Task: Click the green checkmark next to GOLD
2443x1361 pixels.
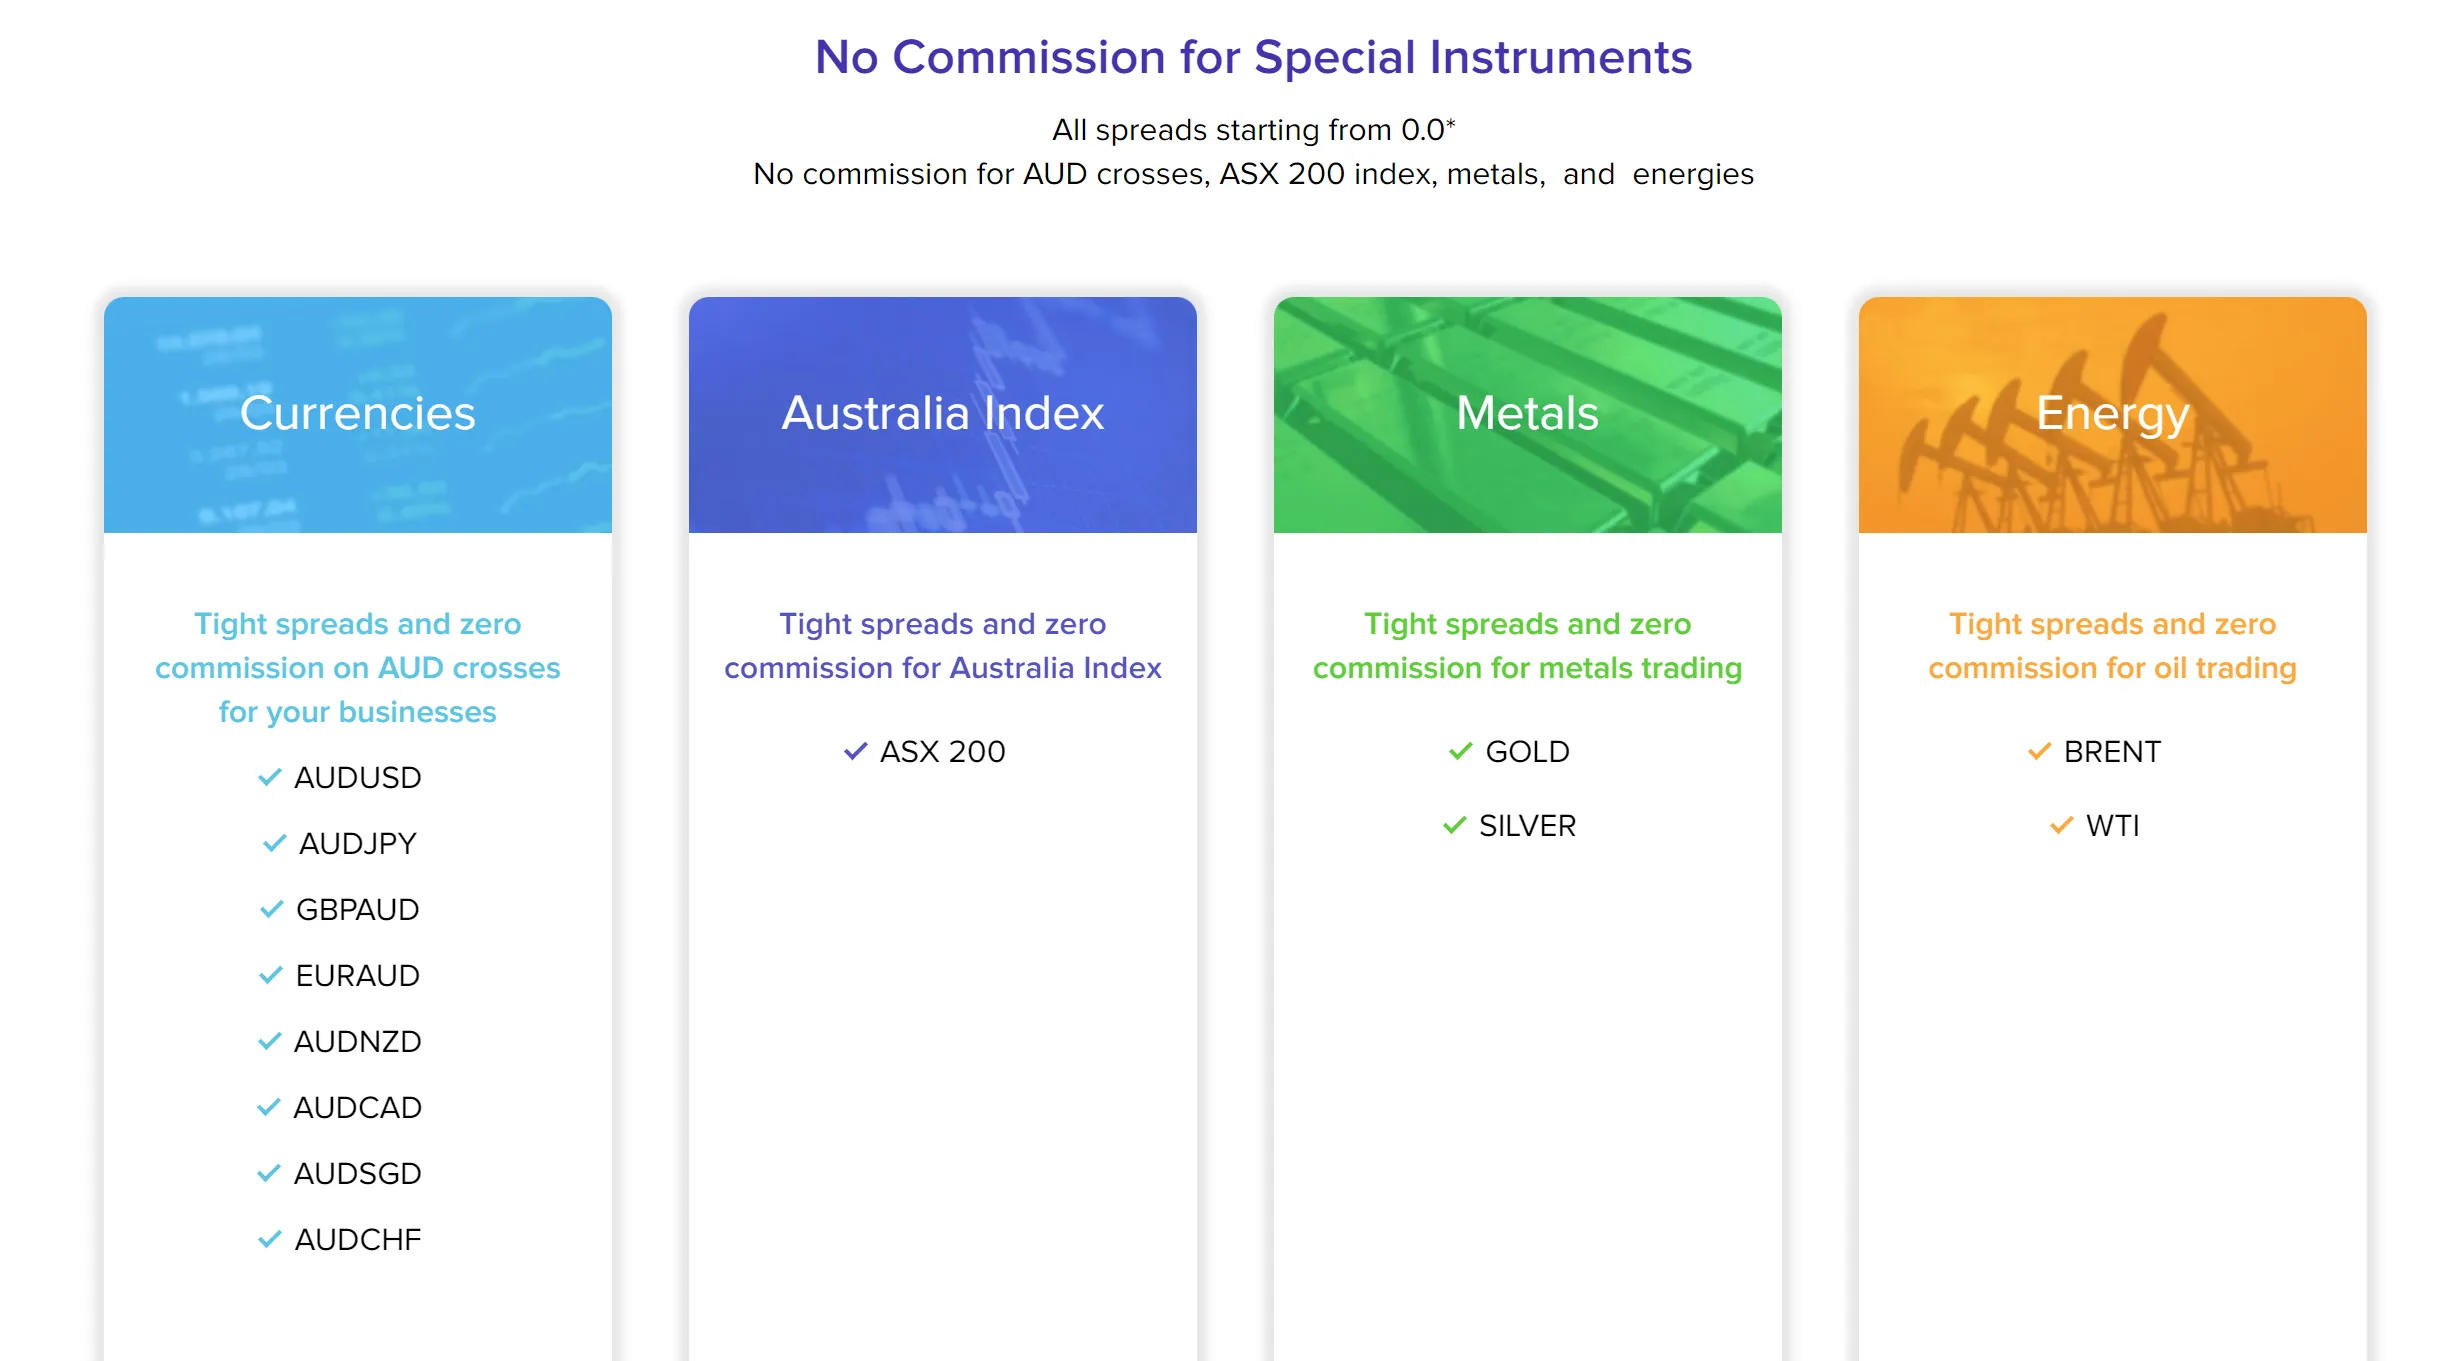Action: pos(1461,751)
